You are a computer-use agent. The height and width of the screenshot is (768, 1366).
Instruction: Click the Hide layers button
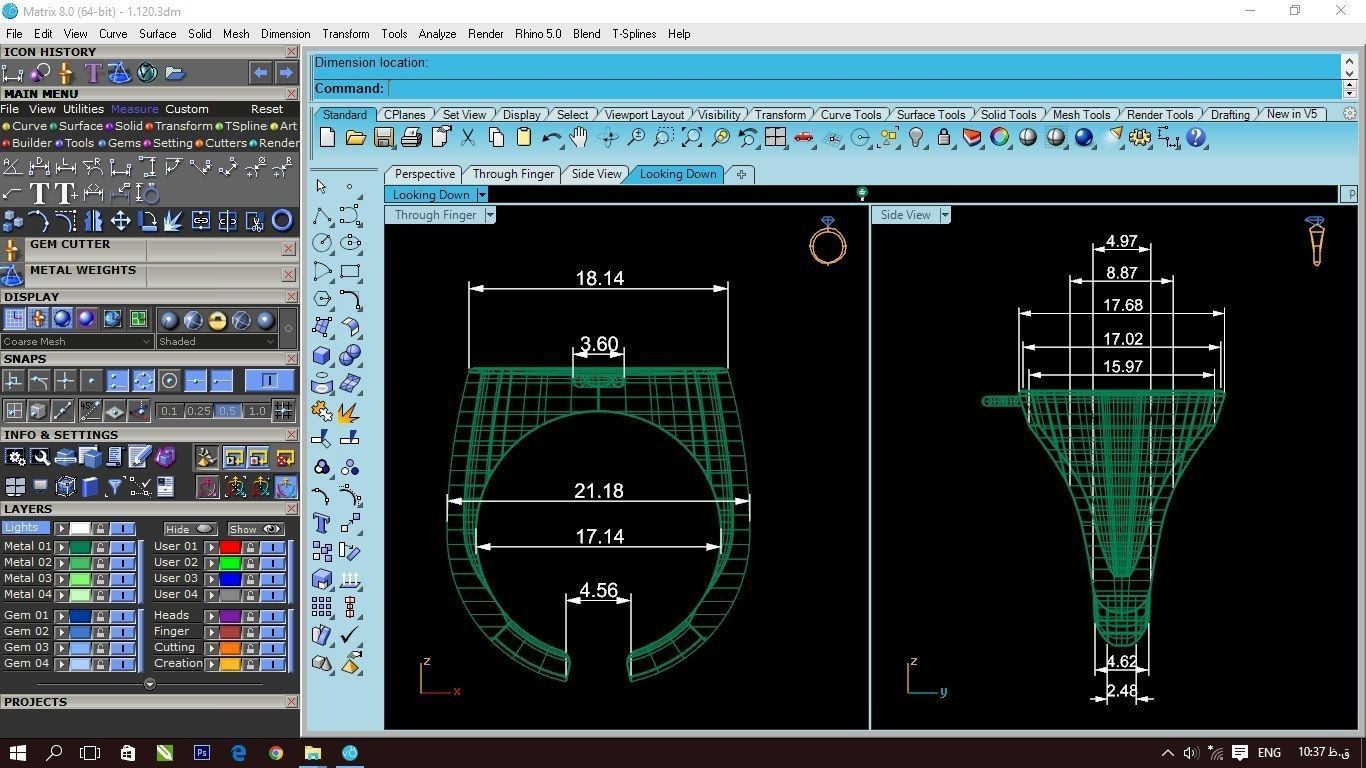(x=190, y=529)
